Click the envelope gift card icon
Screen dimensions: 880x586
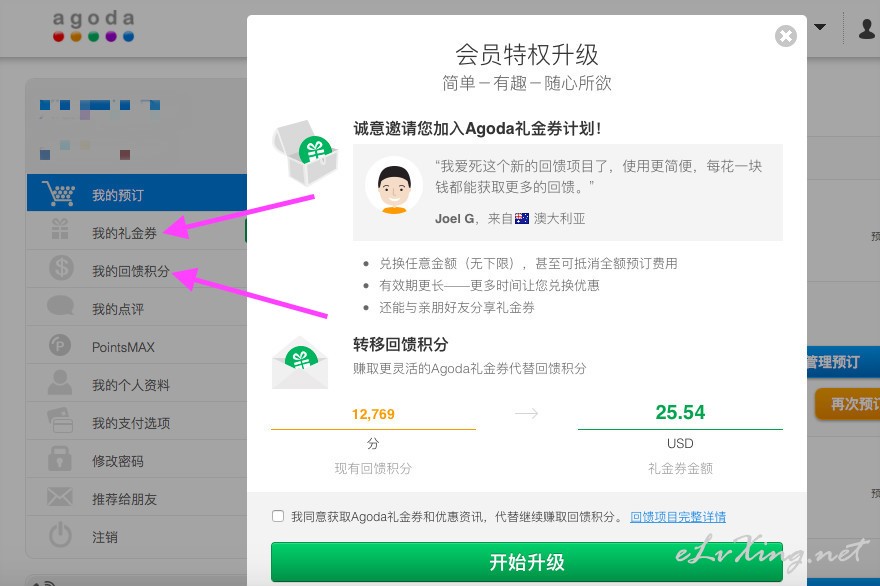pos(300,363)
